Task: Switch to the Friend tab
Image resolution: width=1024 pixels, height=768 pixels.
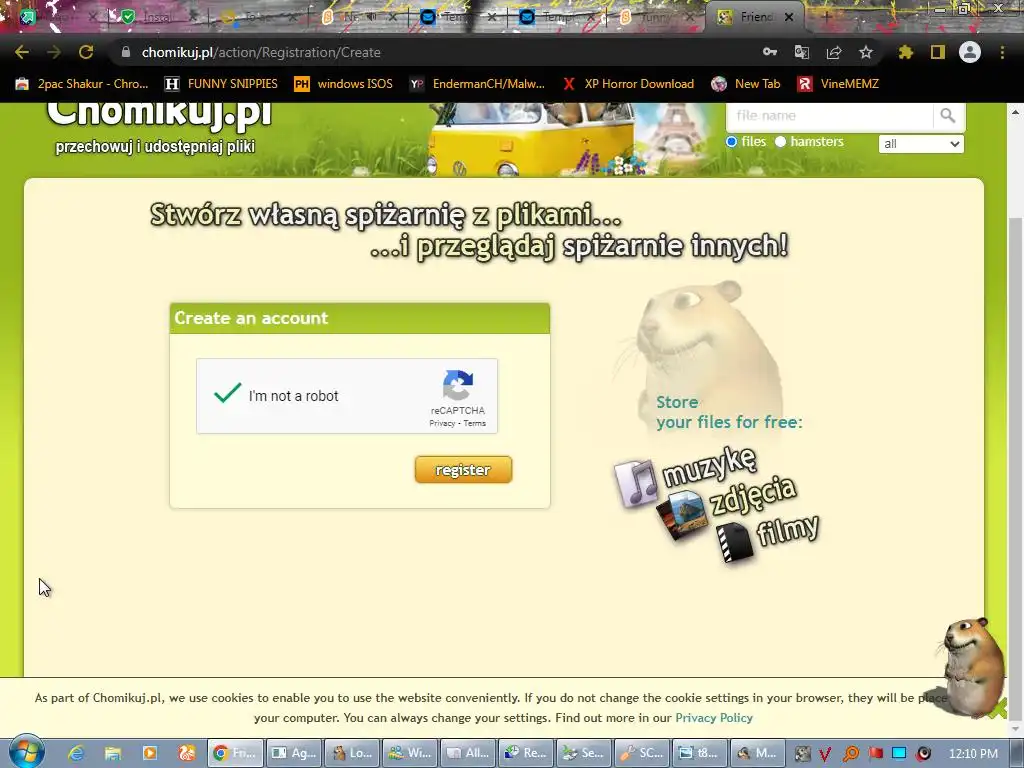Action: [754, 18]
